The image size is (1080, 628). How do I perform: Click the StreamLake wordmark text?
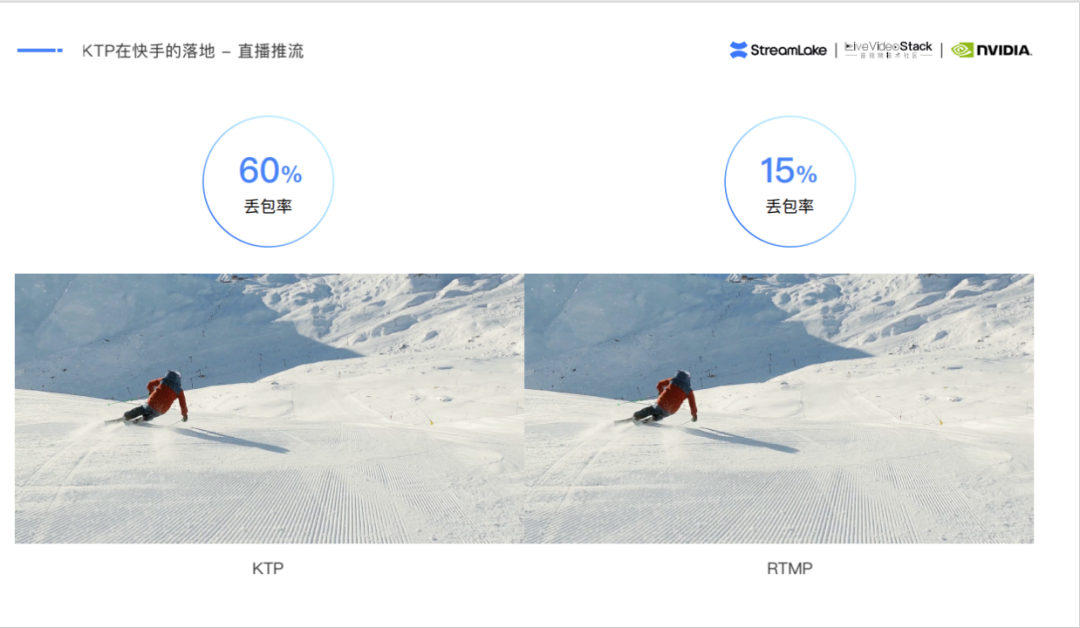(x=789, y=50)
